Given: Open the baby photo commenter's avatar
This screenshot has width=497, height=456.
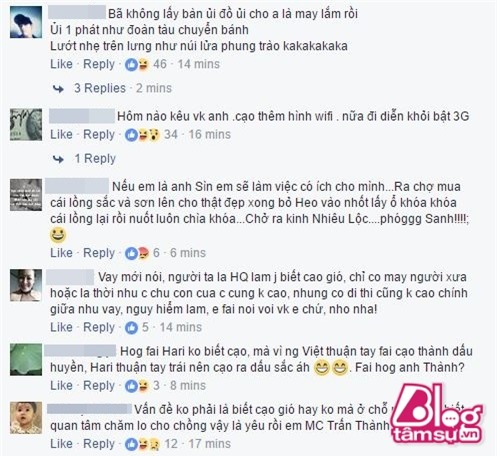Looking at the screenshot, I should [26, 417].
